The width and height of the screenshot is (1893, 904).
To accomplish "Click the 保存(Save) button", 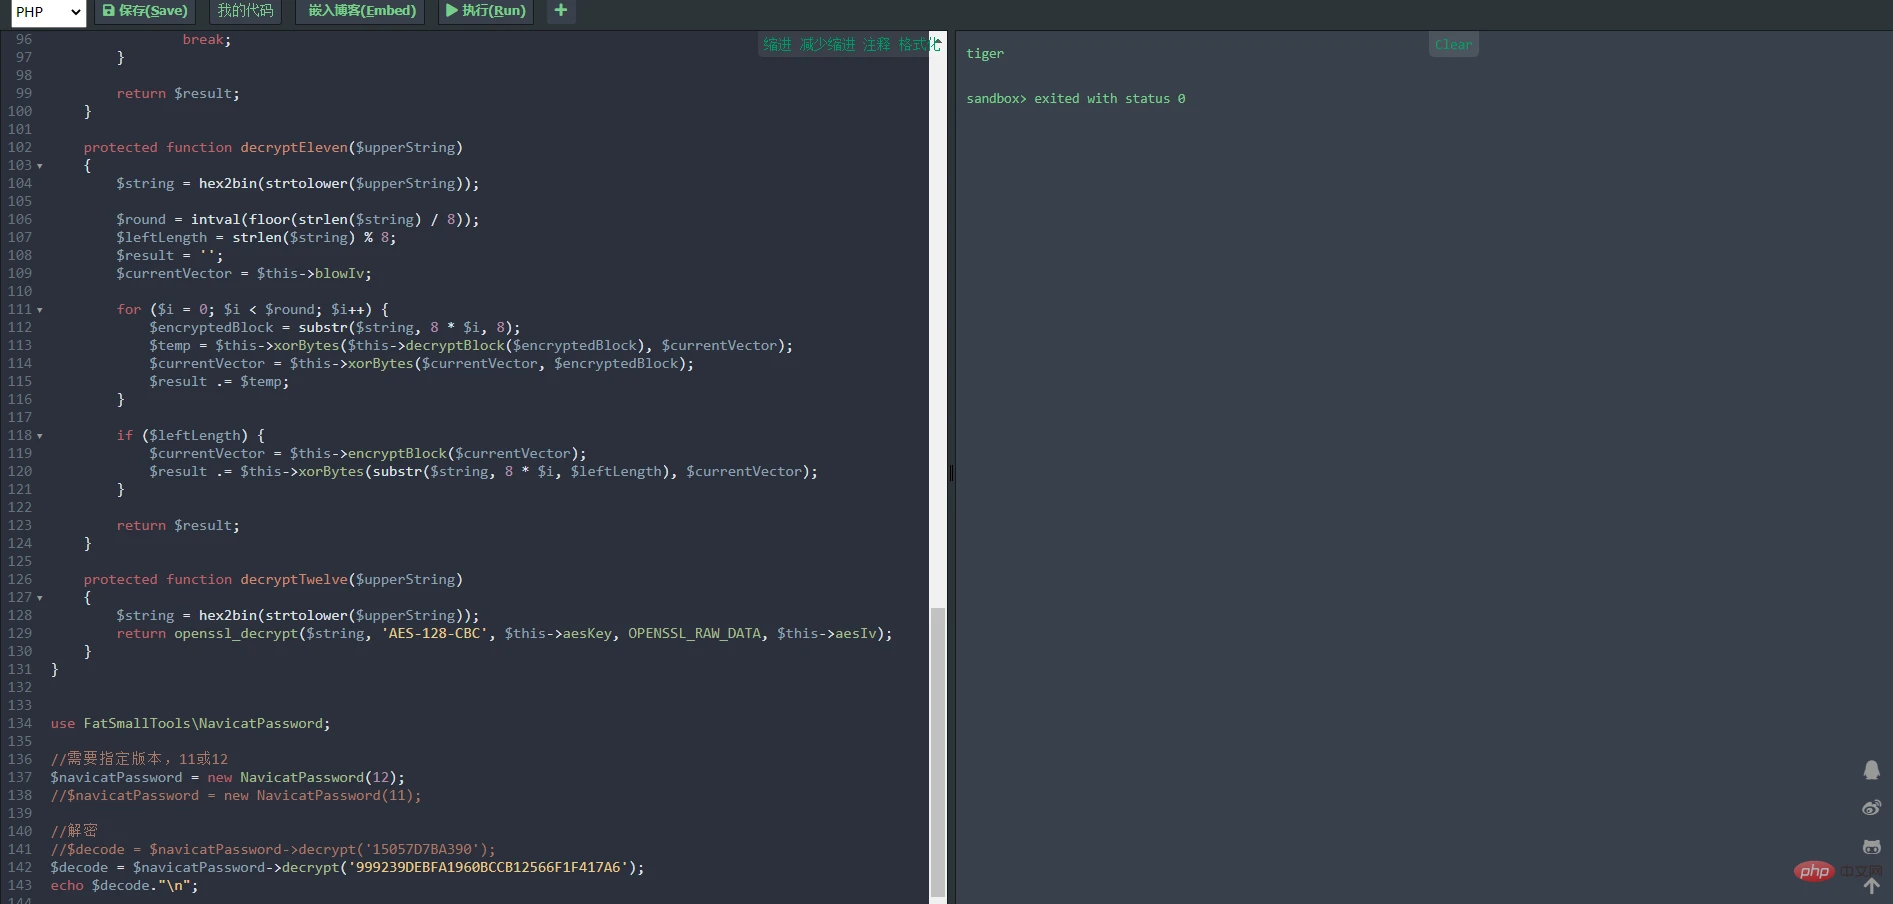I will [x=145, y=11].
